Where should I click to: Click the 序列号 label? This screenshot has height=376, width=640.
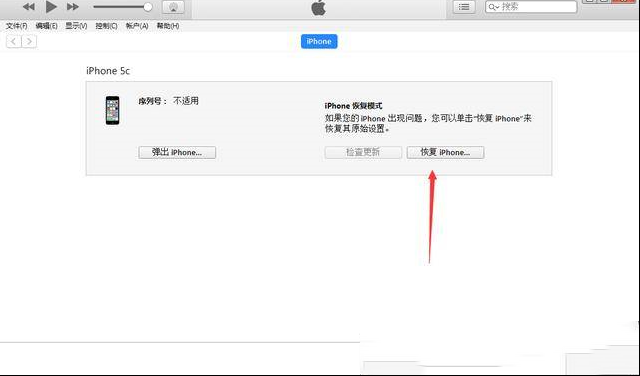[153, 101]
